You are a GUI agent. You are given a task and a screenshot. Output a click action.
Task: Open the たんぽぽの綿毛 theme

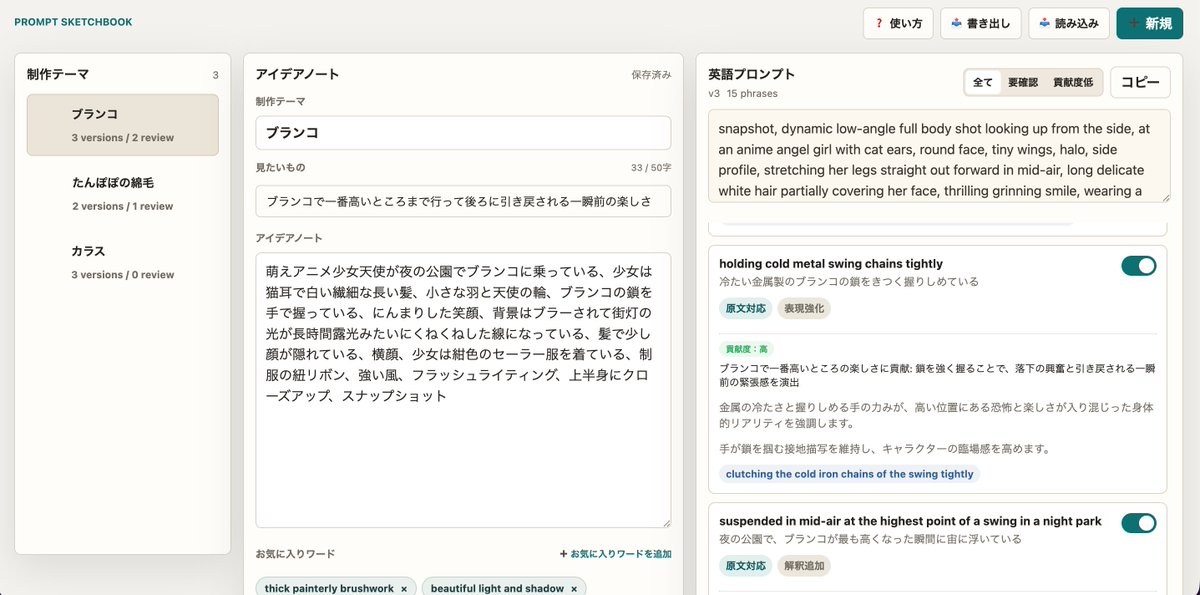click(x=123, y=194)
